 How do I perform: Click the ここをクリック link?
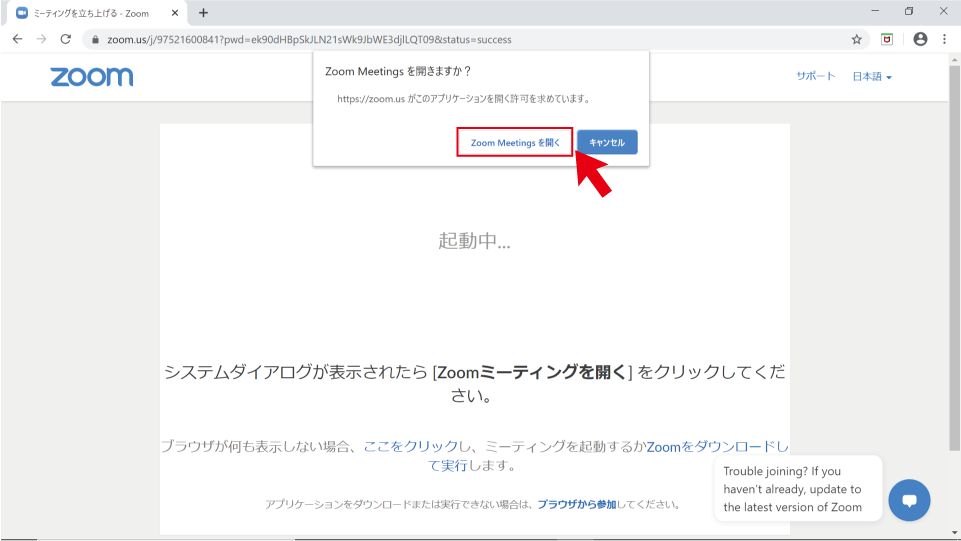click(x=411, y=447)
